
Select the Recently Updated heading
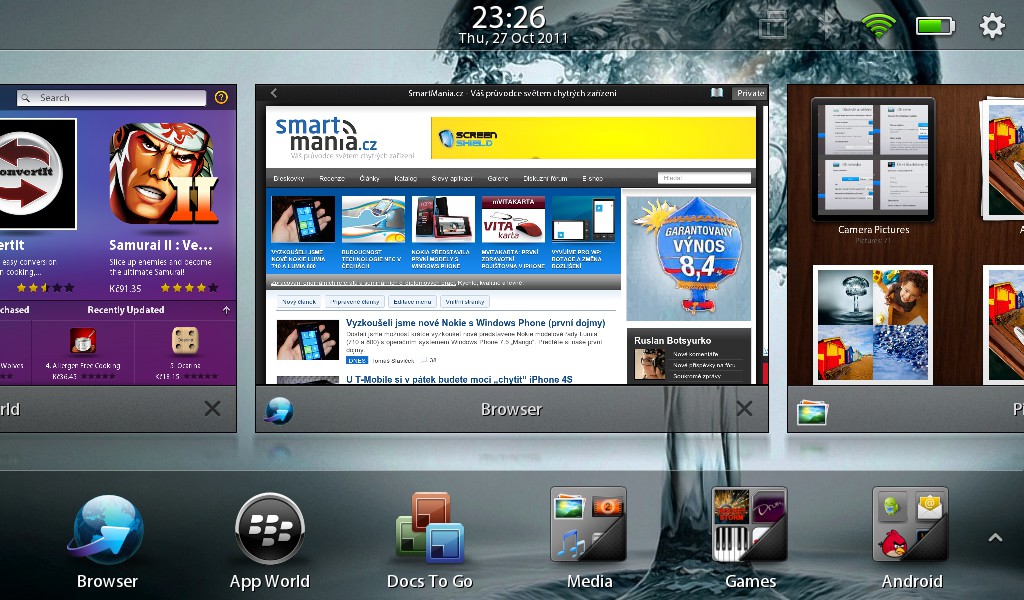pos(125,310)
